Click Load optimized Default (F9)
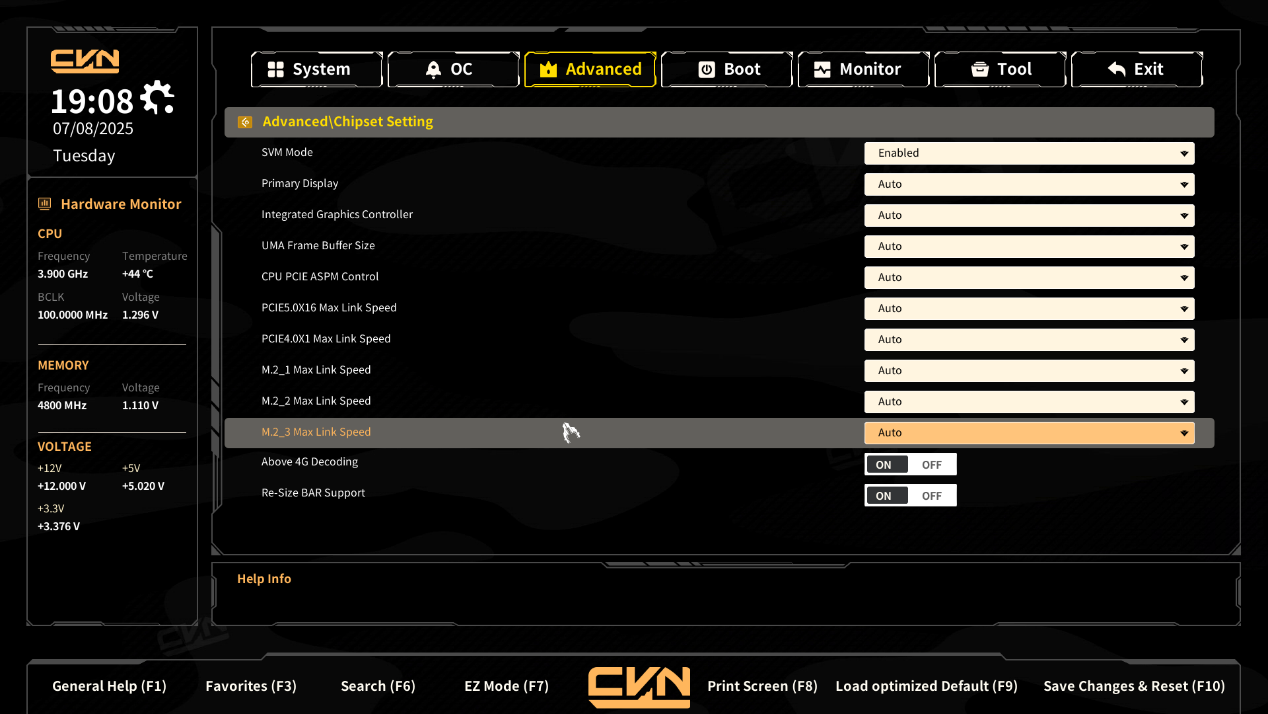Viewport: 1268px width, 714px height. click(926, 686)
